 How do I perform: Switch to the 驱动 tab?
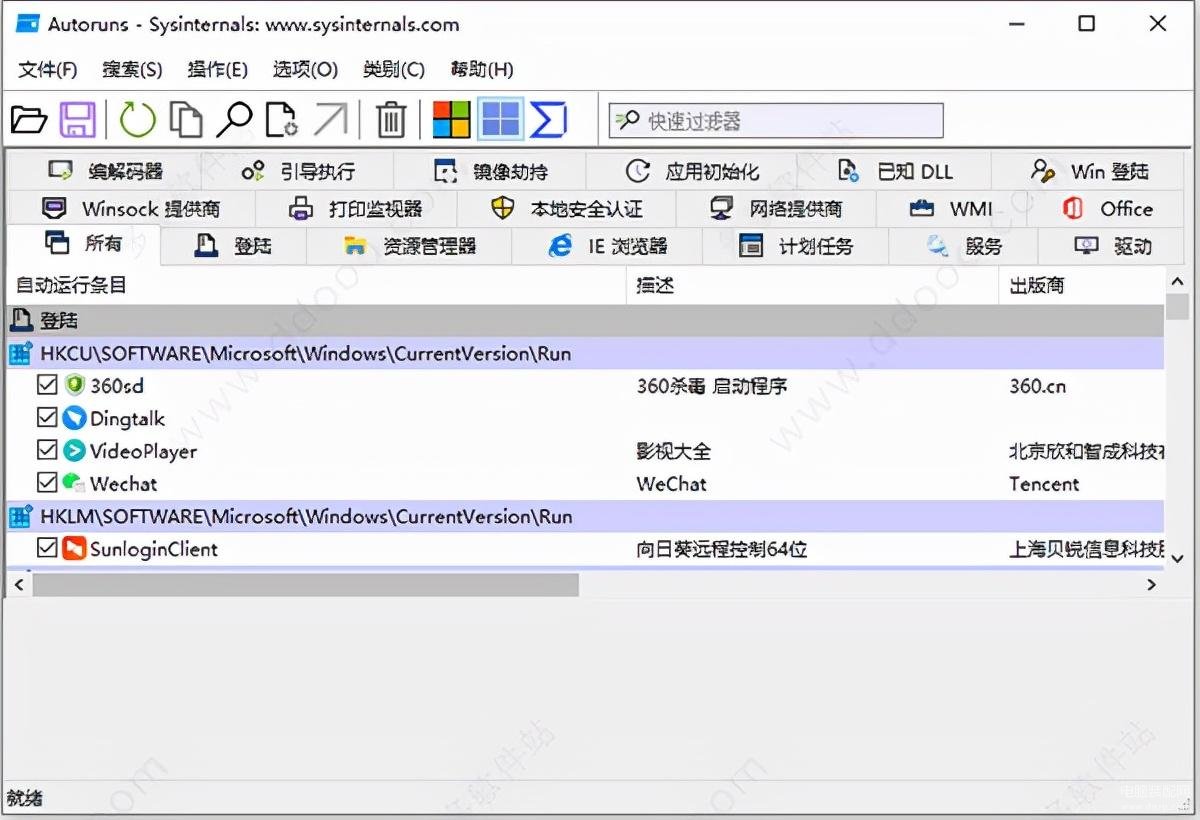pos(1112,246)
